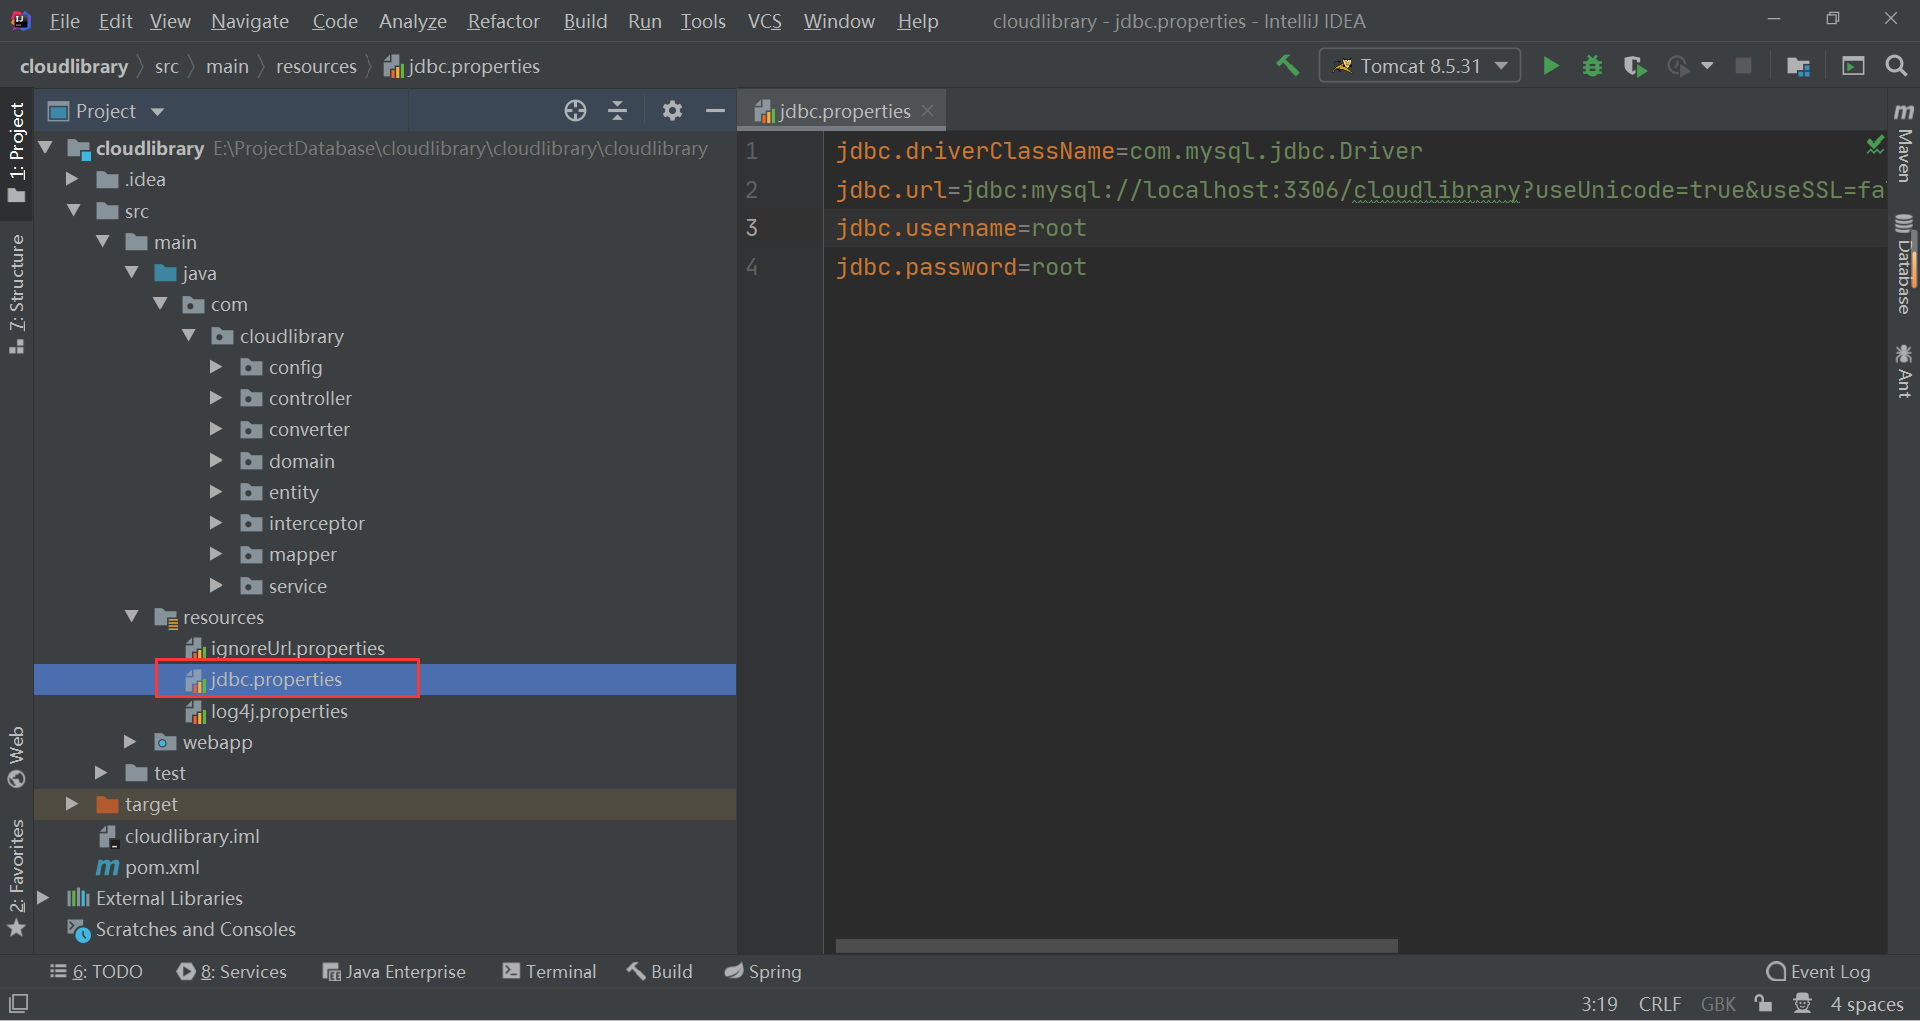Expand the webapp folder
Viewport: 1920px width, 1021px height.
(x=129, y=742)
